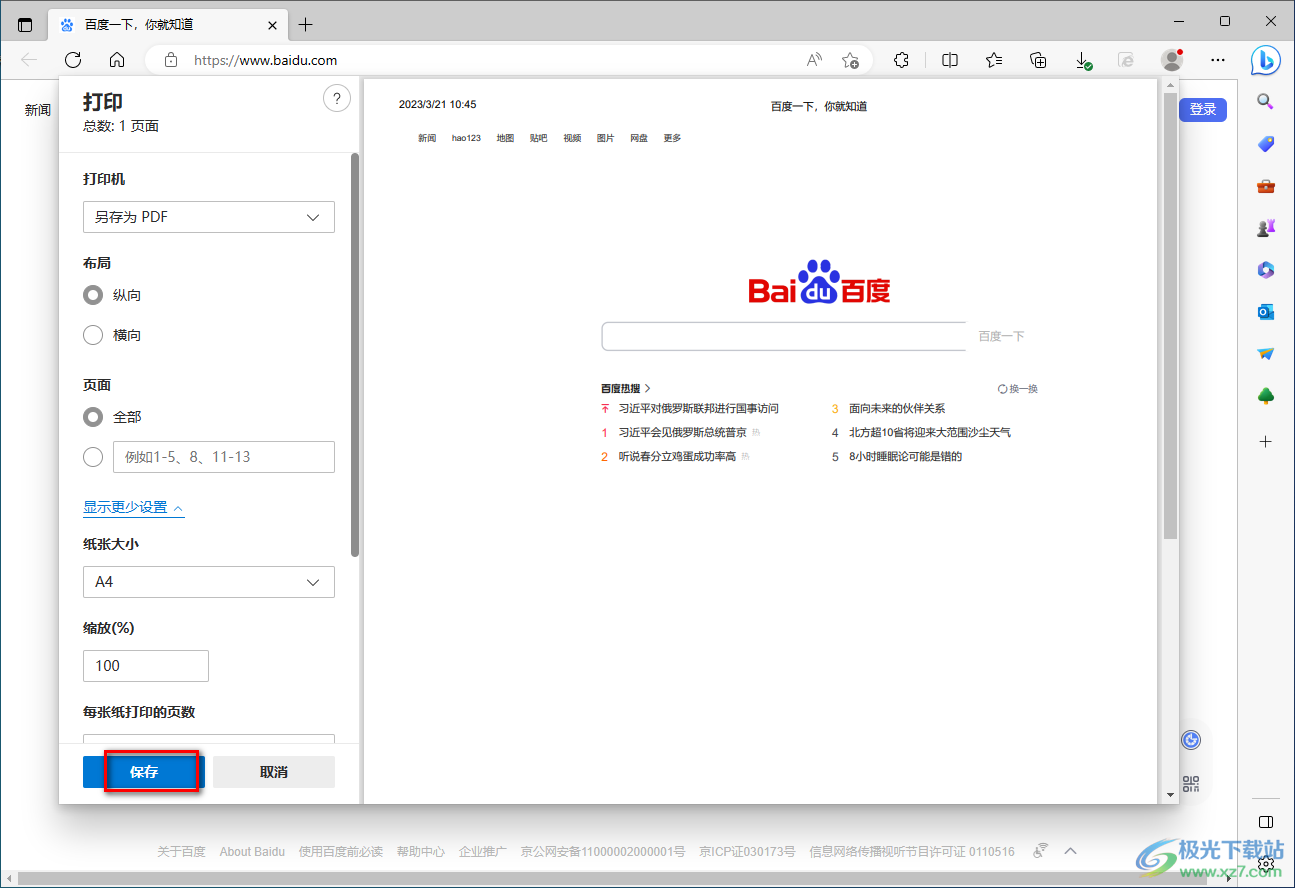
Task: Open the red toolbox tools icon
Action: [x=1265, y=186]
